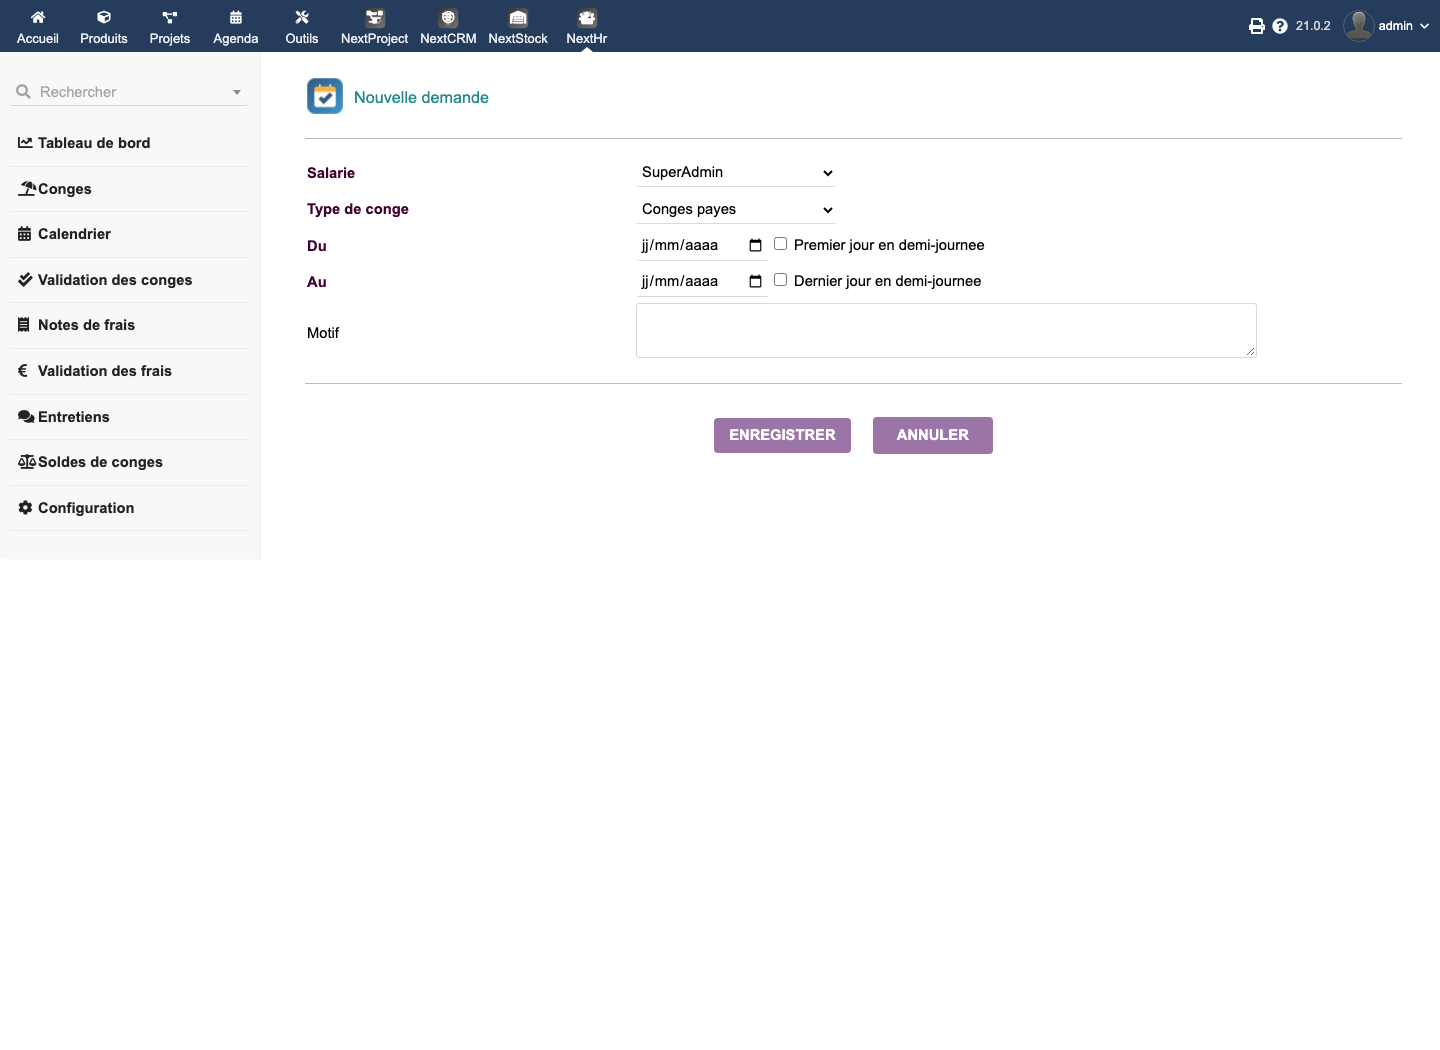Open the NextCRM module icon
This screenshot has width=1440, height=1050.
(x=448, y=18)
